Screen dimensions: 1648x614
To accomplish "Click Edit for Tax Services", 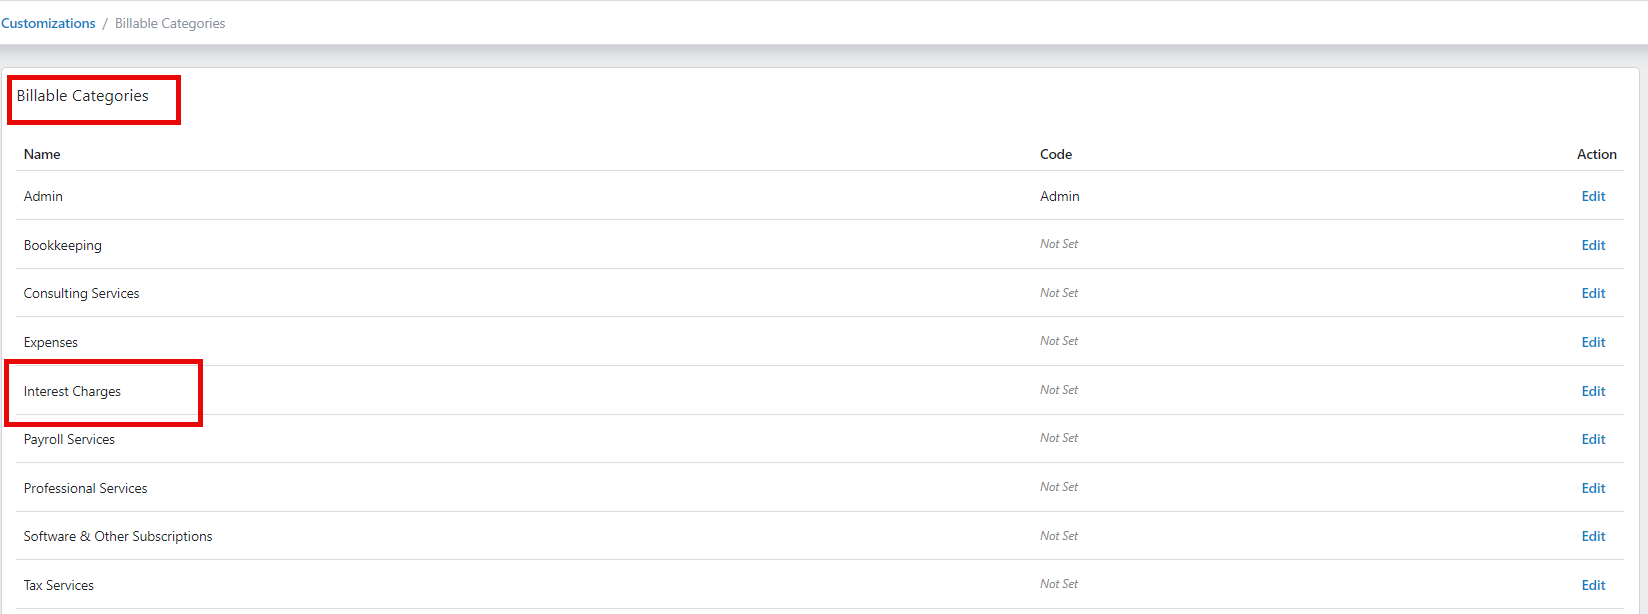I will [x=1593, y=585].
